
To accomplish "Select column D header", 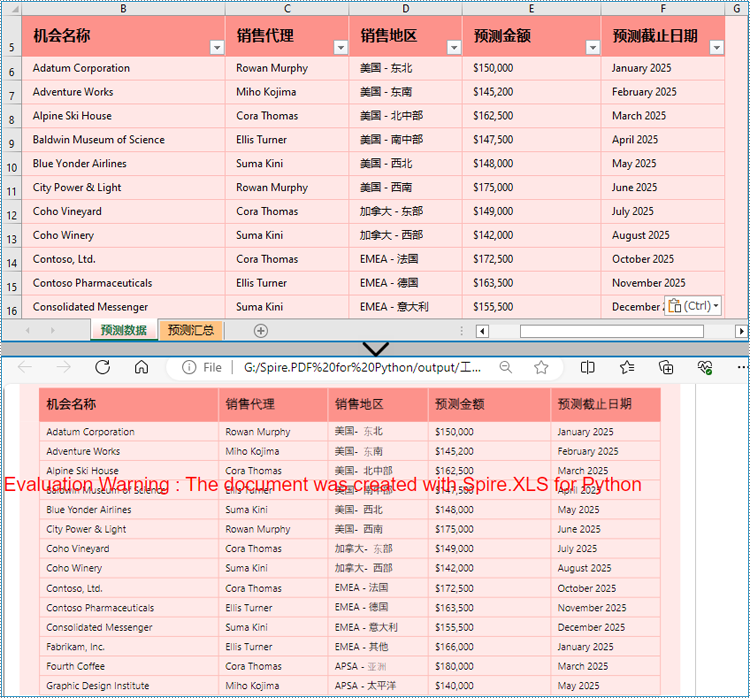I will (x=406, y=9).
